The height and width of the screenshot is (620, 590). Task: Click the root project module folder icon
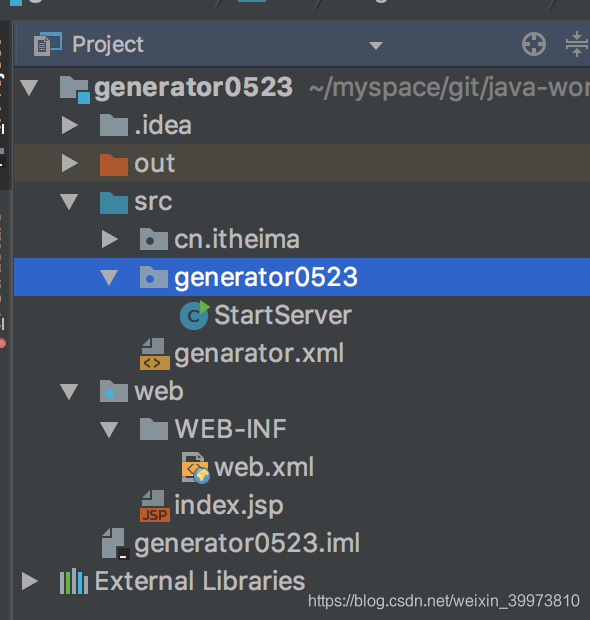pyautogui.click(x=74, y=89)
